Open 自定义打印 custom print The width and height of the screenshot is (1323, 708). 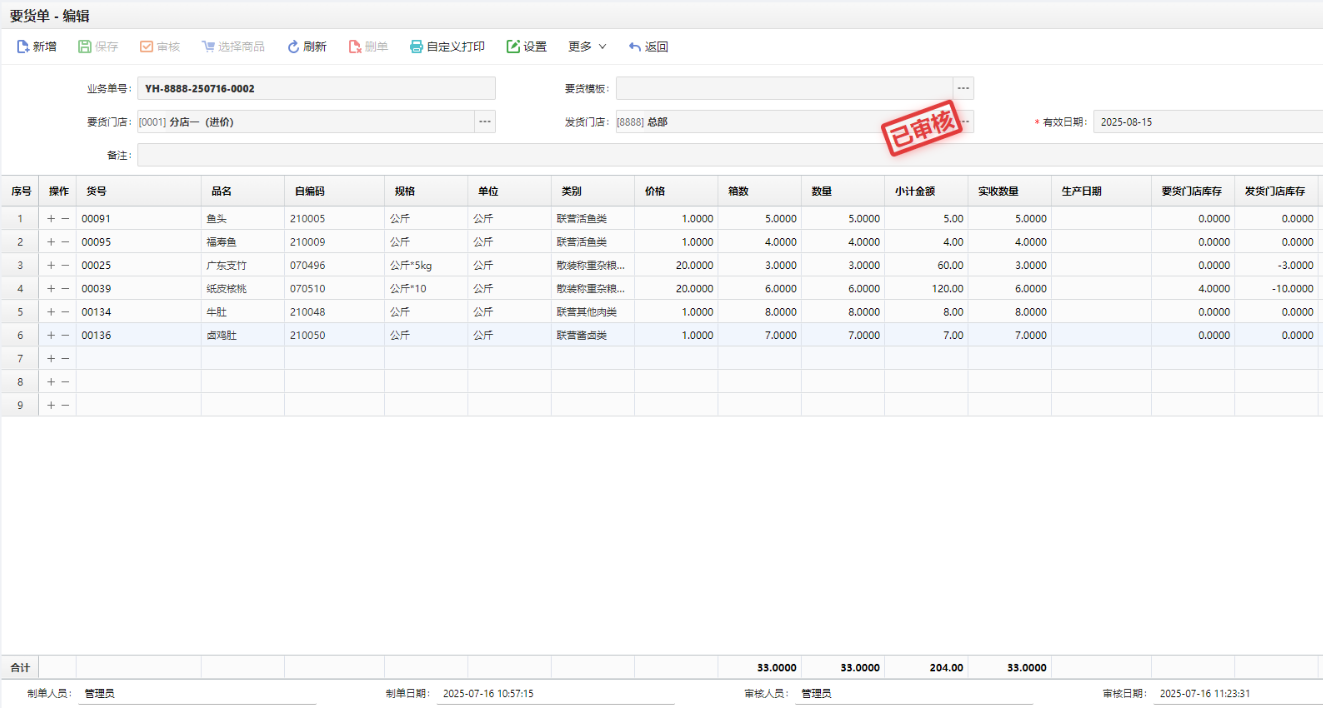[447, 47]
